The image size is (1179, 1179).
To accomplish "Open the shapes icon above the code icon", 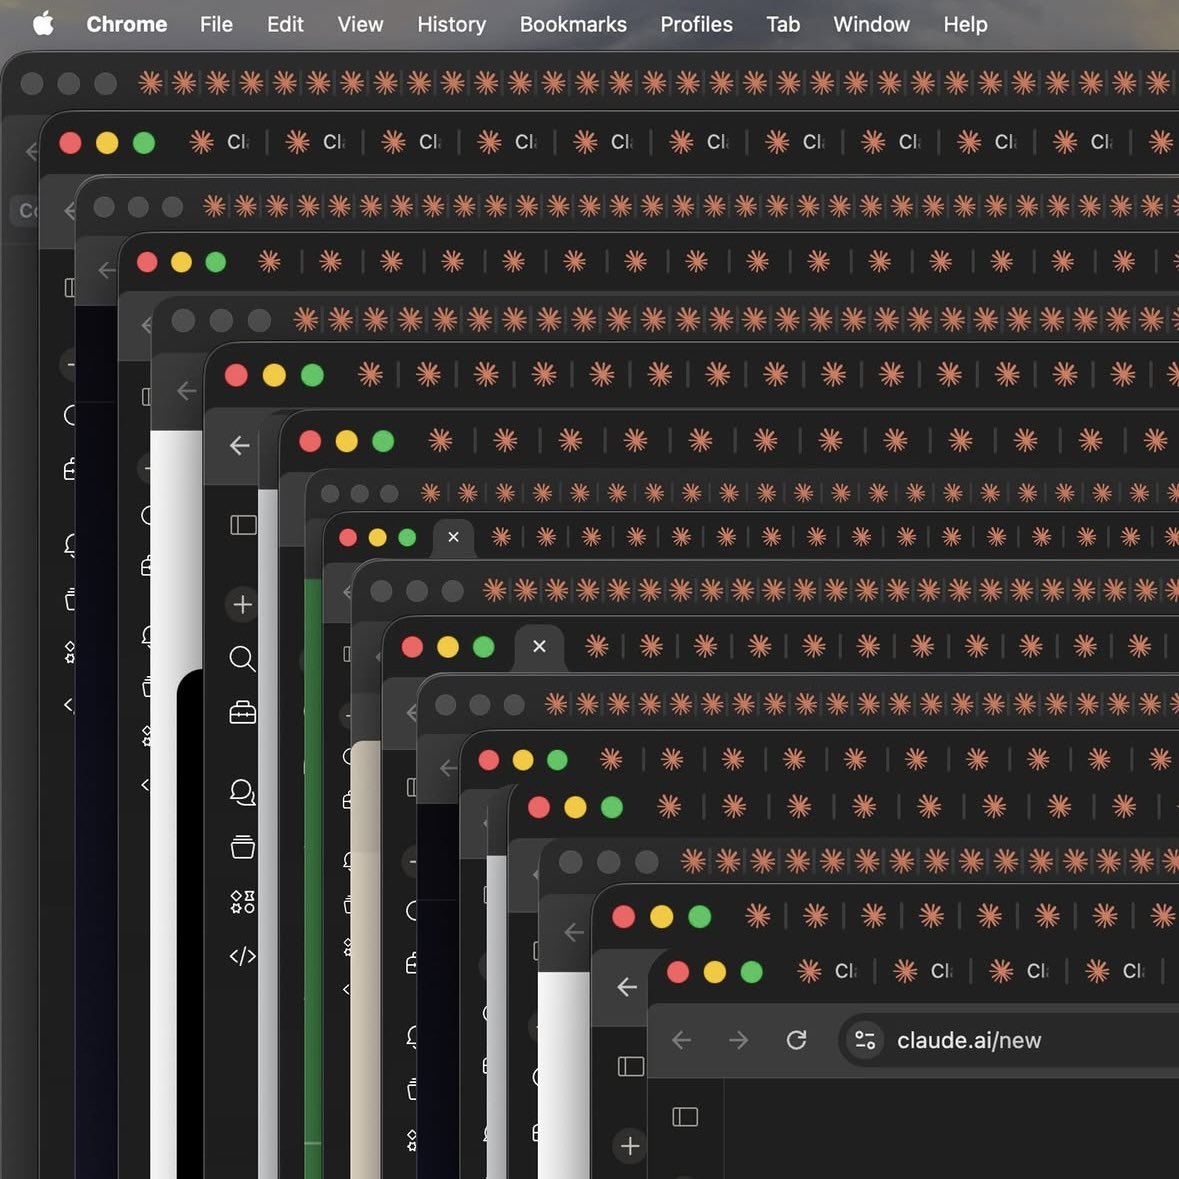I will (242, 901).
